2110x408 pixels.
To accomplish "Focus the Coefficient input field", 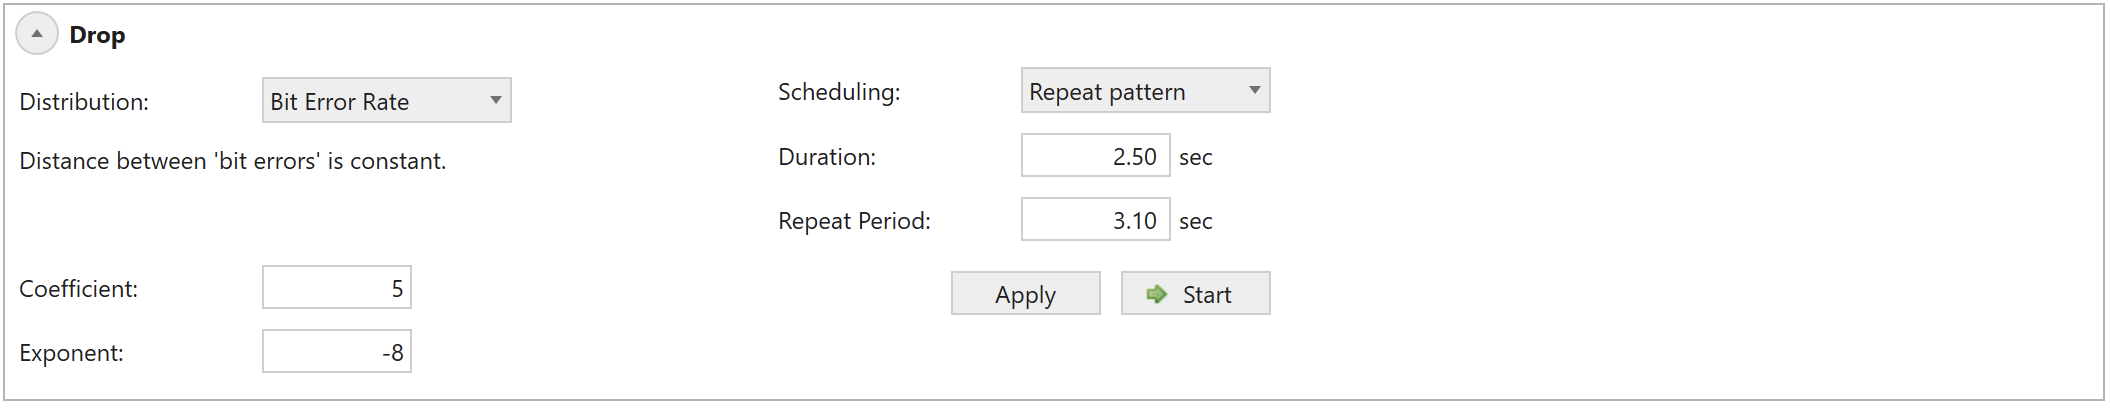I will click(337, 287).
